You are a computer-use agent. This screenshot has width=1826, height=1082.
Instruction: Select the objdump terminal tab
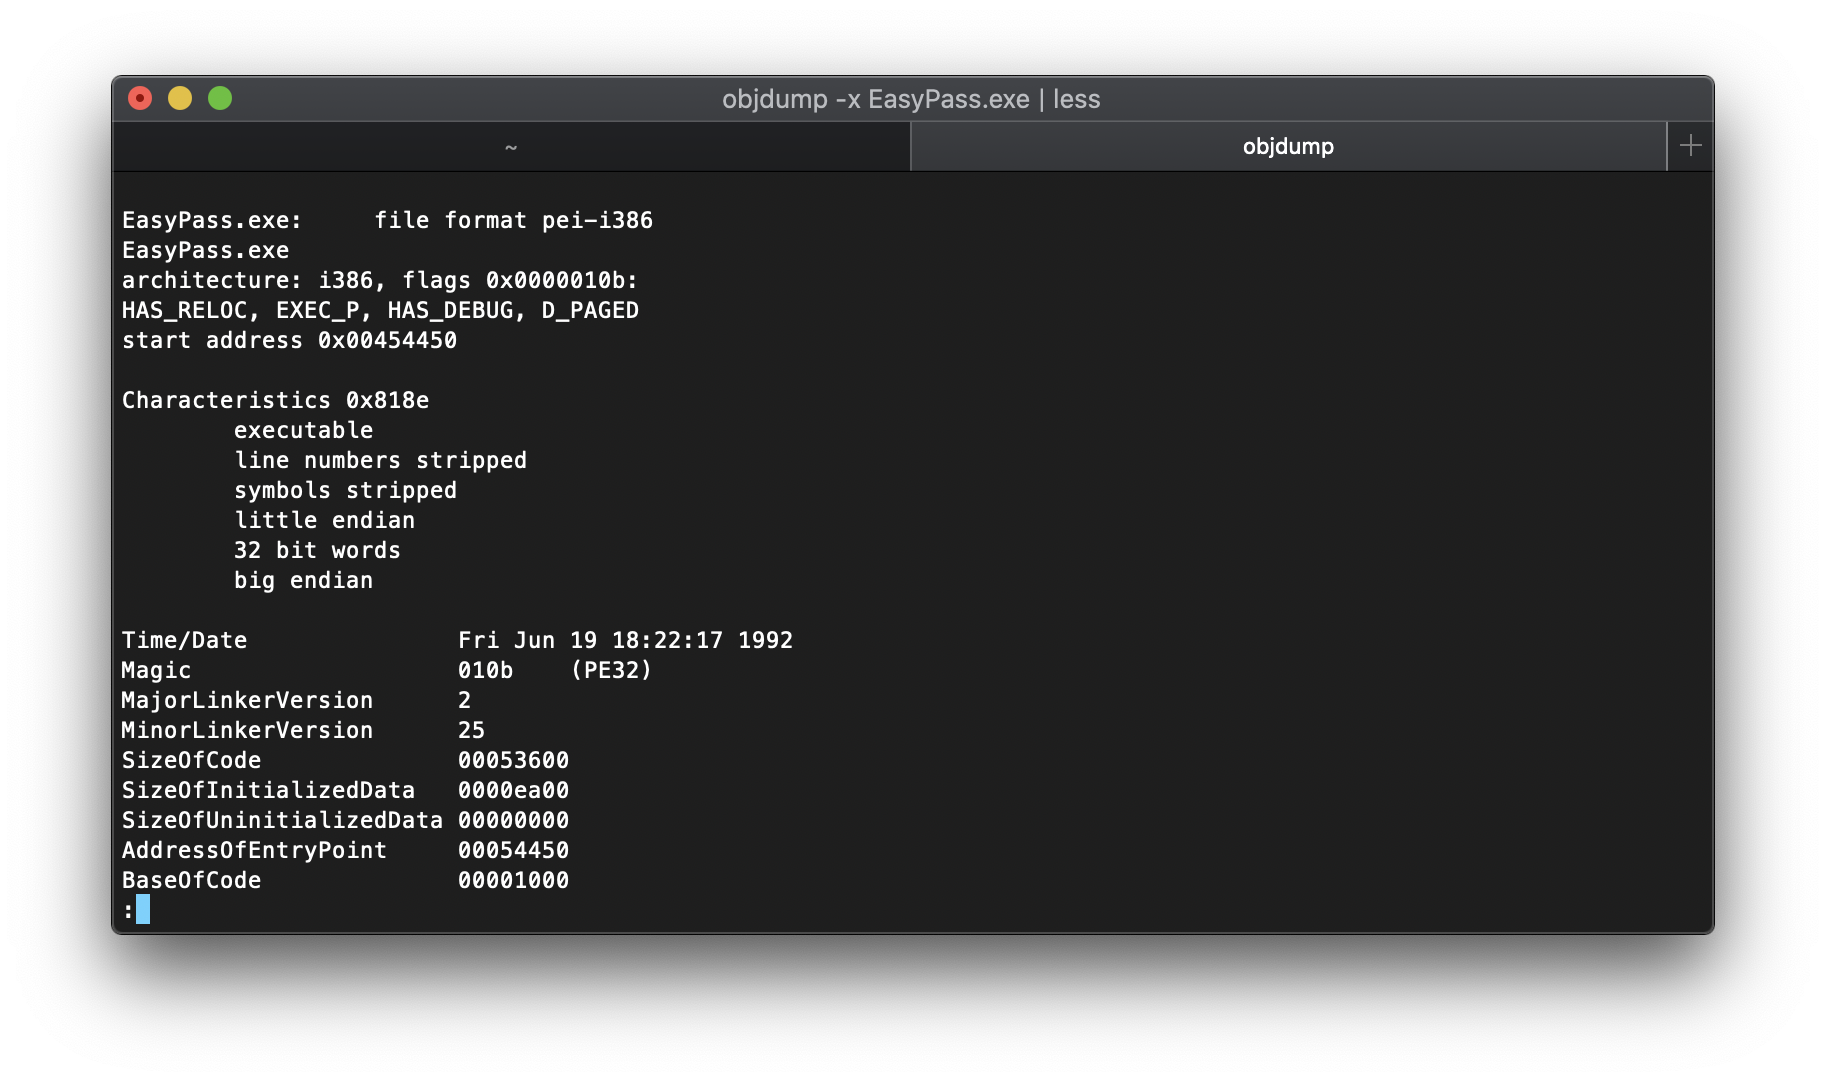coord(1288,147)
